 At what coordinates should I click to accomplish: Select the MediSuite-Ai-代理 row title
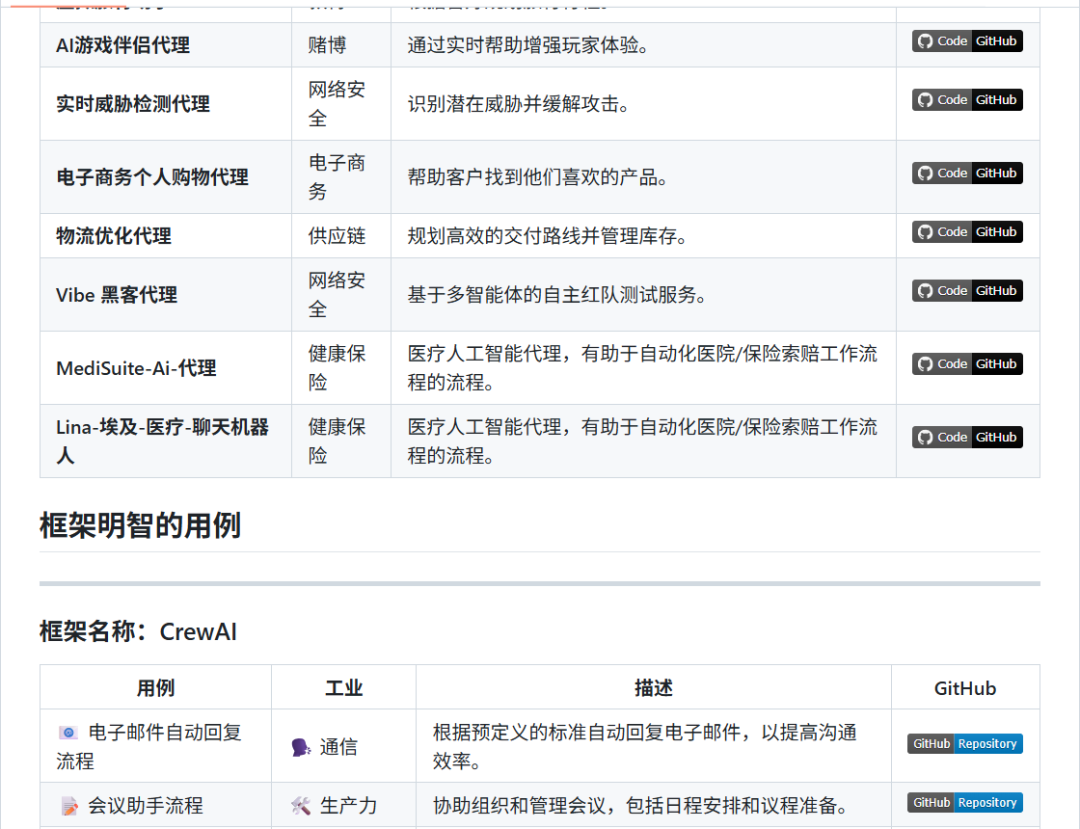[x=136, y=368]
